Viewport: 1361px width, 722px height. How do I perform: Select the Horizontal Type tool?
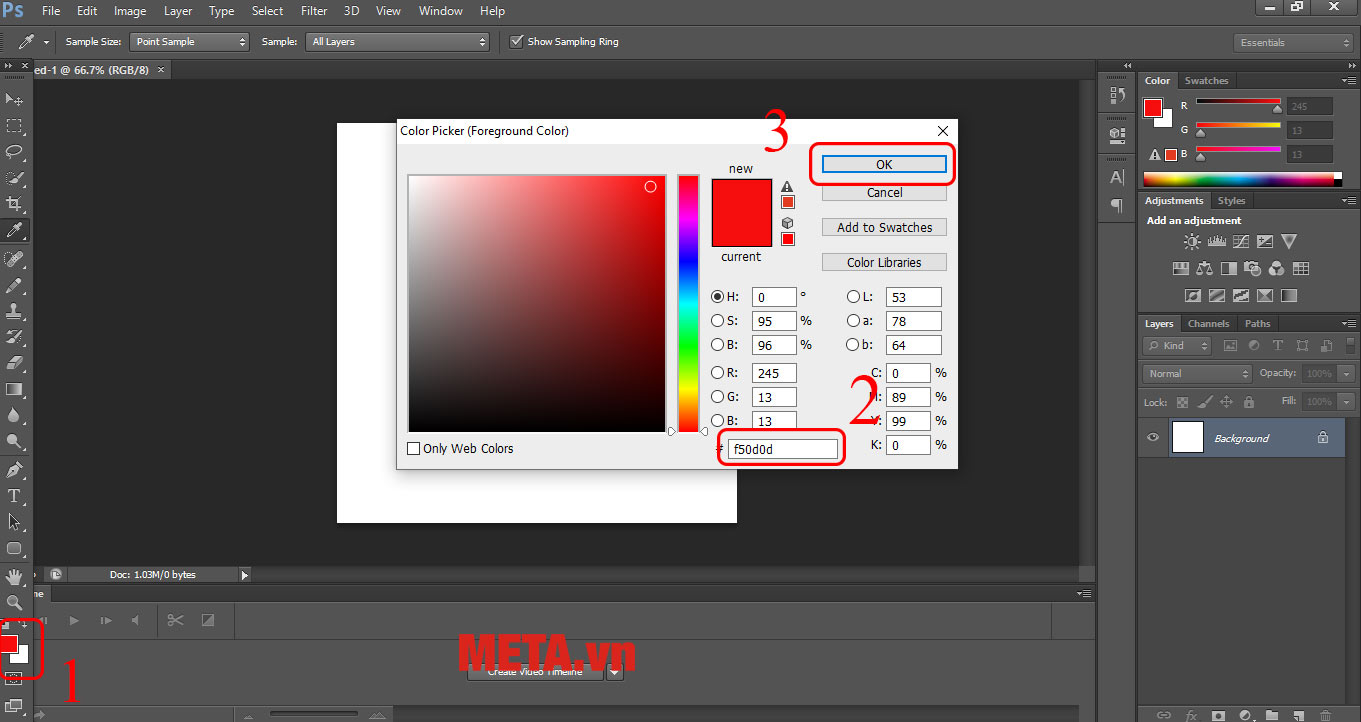tap(15, 496)
